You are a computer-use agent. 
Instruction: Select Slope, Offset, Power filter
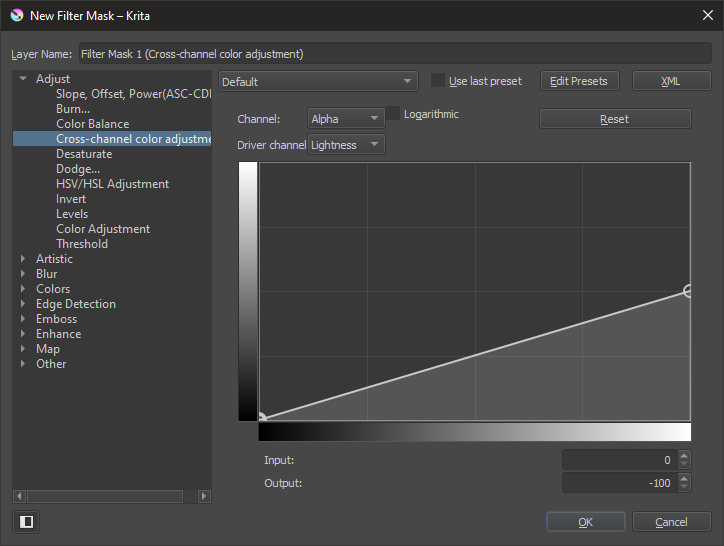point(133,94)
